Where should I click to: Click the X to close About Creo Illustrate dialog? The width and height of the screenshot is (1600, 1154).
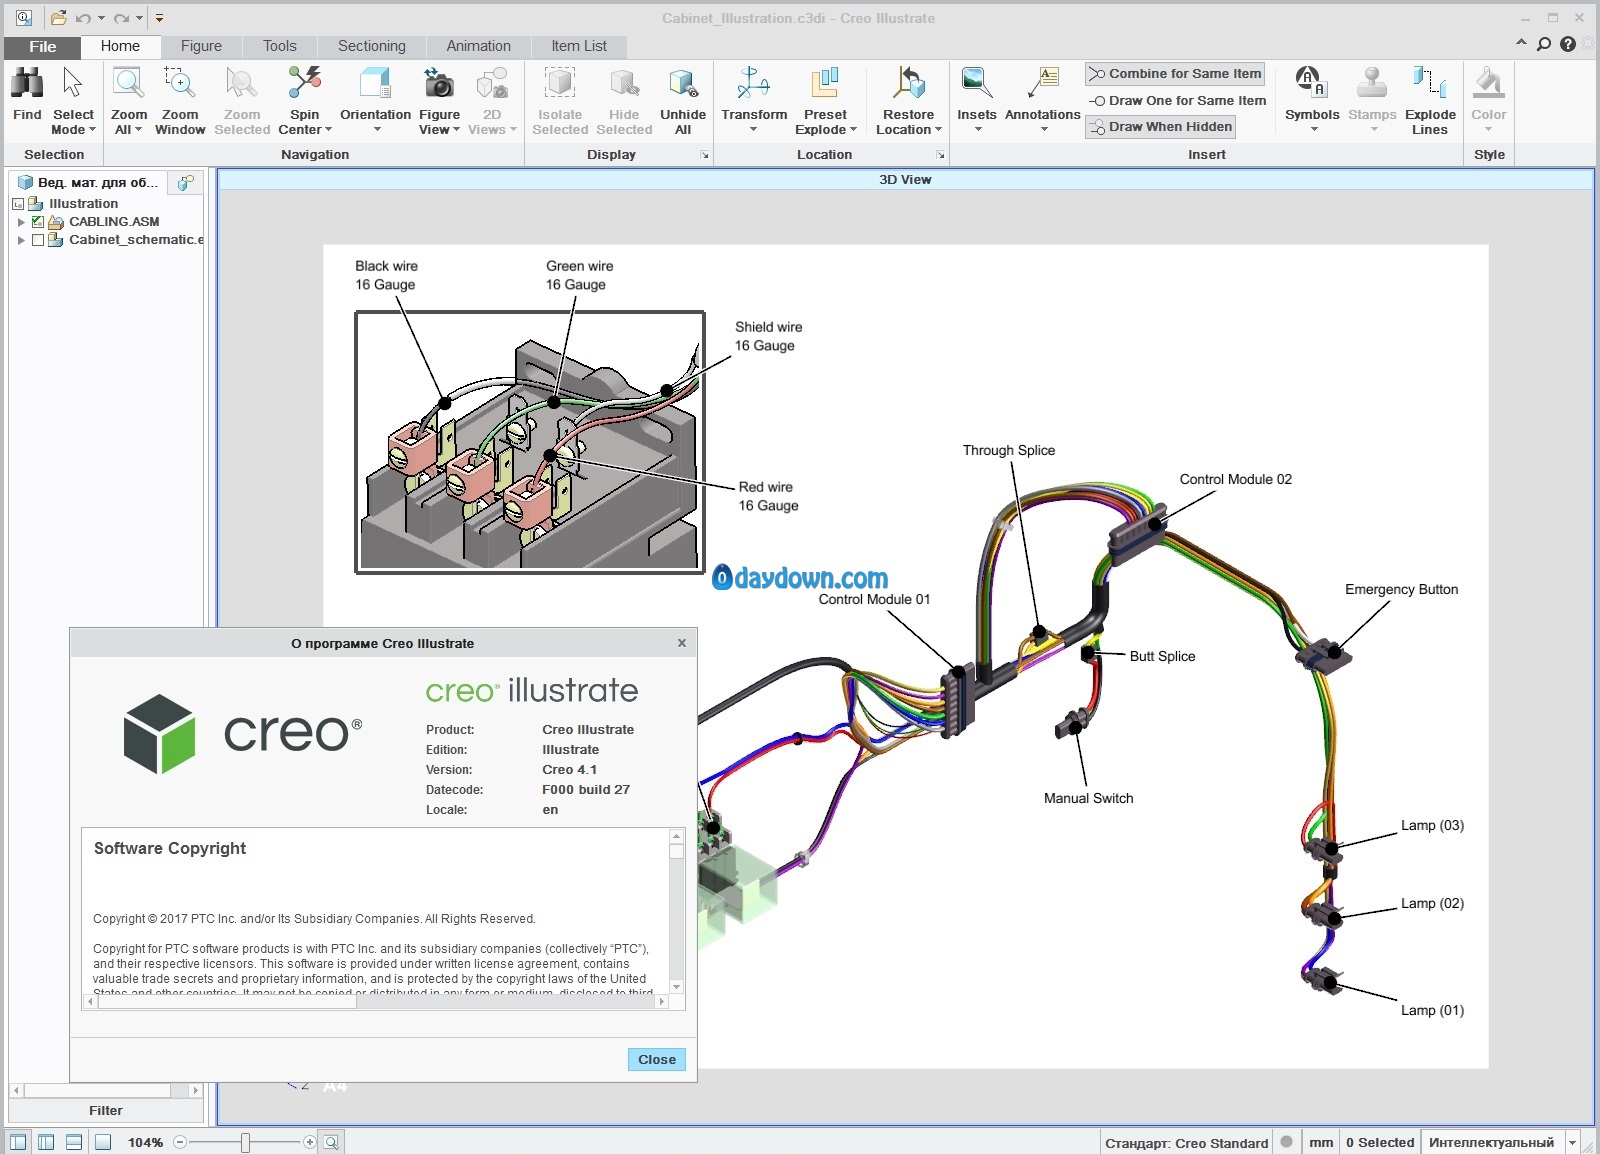682,643
